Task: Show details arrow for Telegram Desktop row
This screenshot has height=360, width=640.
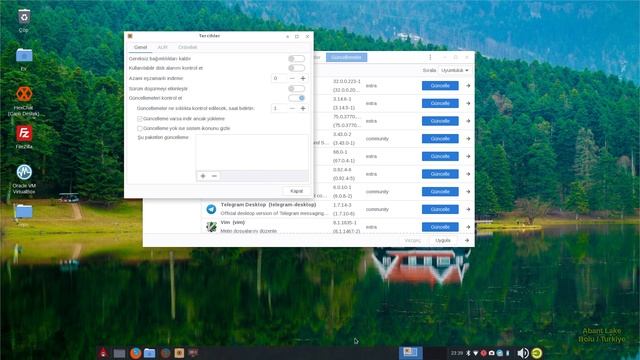Action: point(468,209)
